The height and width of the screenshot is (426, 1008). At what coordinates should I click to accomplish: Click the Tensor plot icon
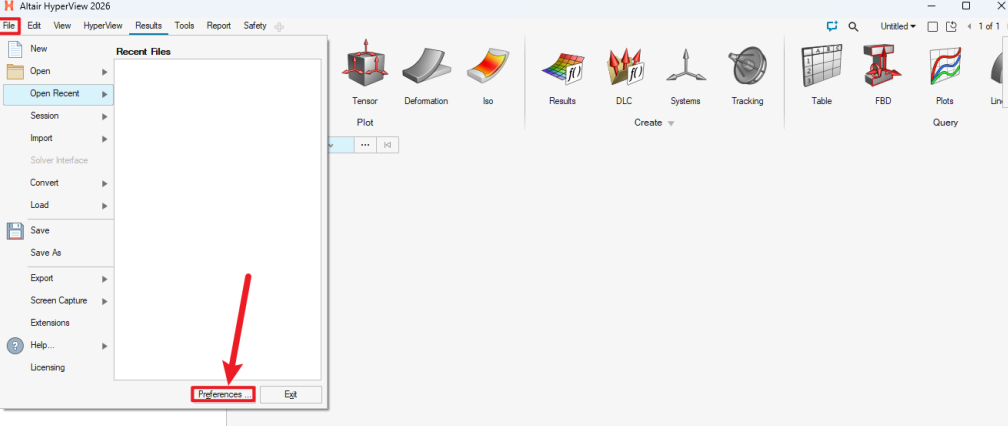click(x=364, y=68)
